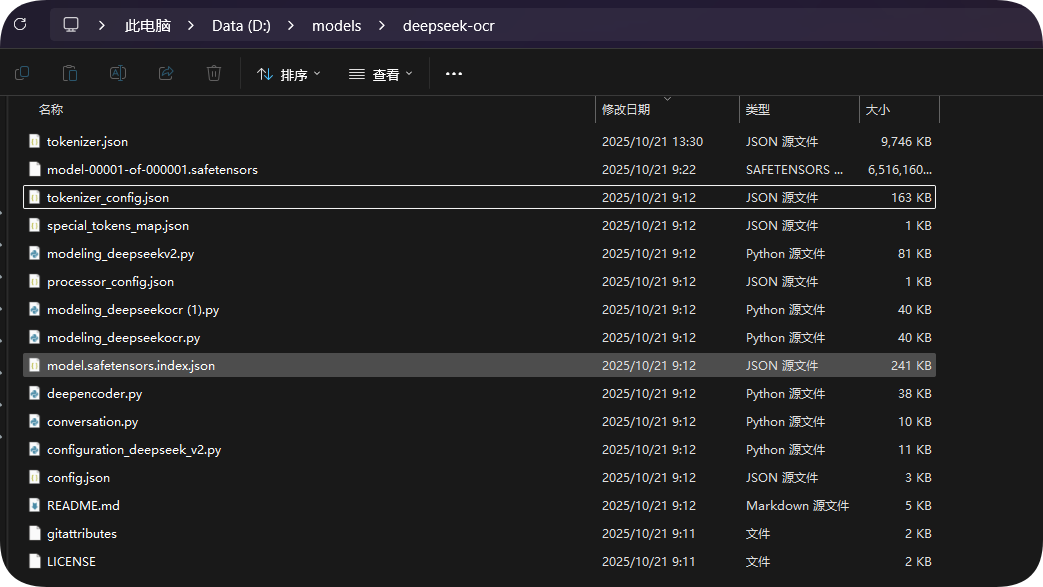
Task: Click the file icon of tokenizer.json
Action: point(35,141)
